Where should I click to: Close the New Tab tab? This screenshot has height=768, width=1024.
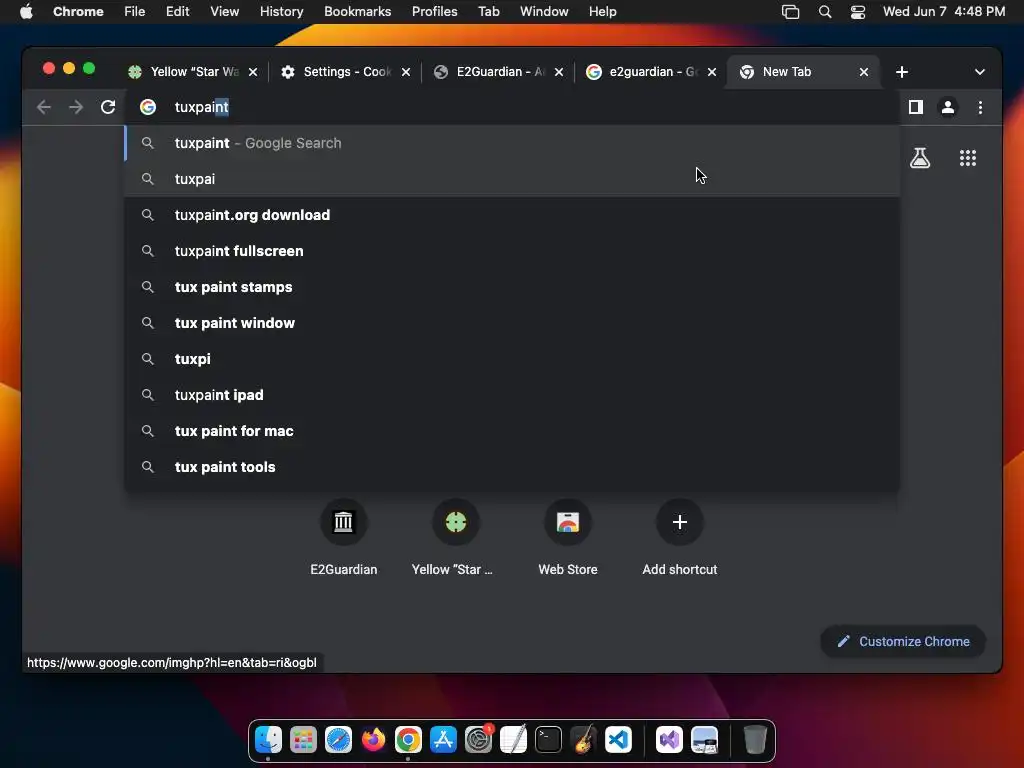click(863, 72)
